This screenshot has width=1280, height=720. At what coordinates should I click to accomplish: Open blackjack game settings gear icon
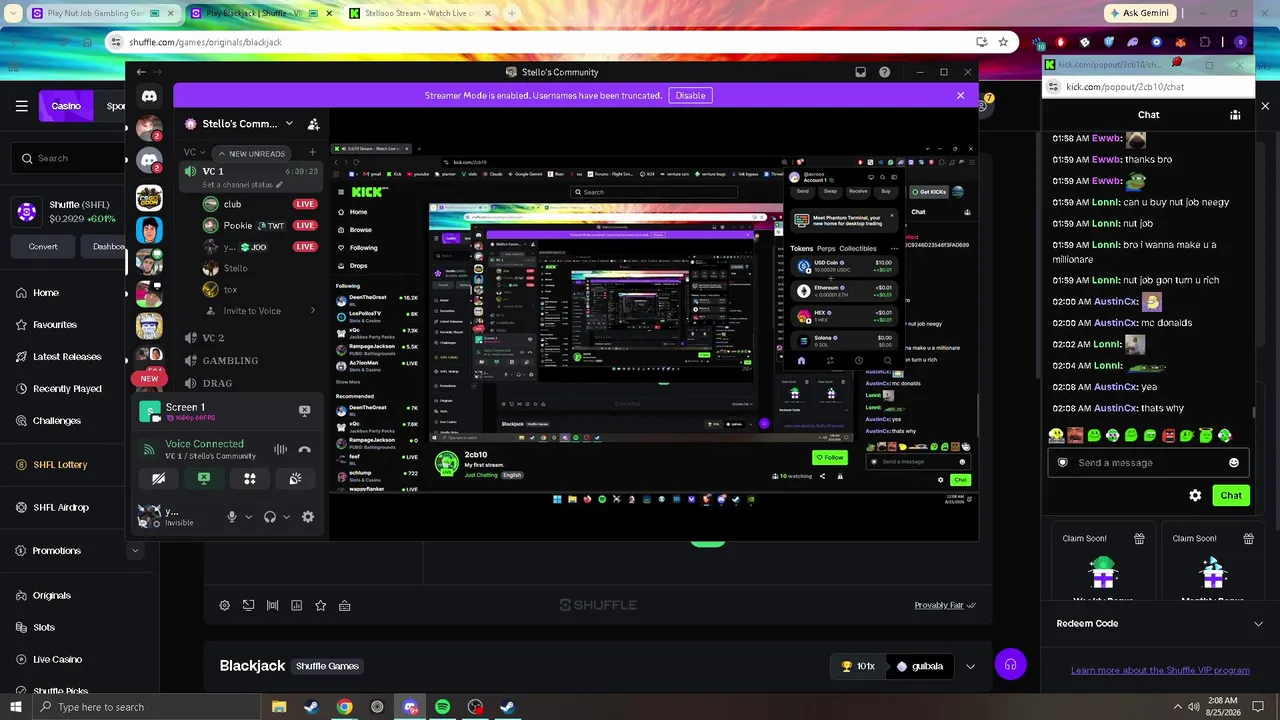[224, 605]
